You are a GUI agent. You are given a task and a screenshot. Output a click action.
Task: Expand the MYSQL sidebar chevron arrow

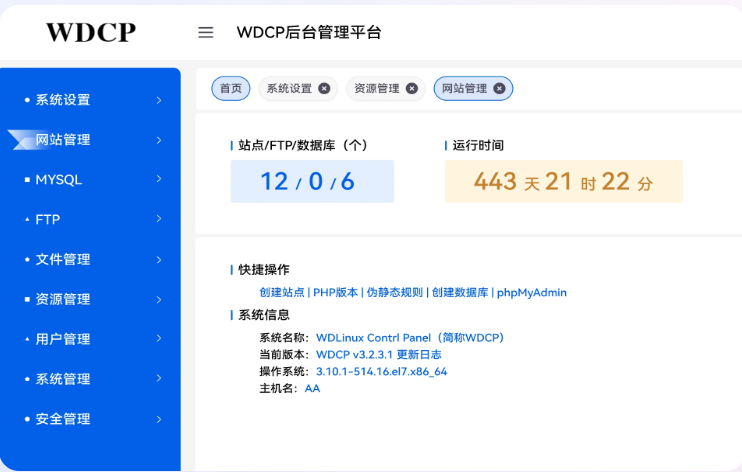[x=159, y=180]
